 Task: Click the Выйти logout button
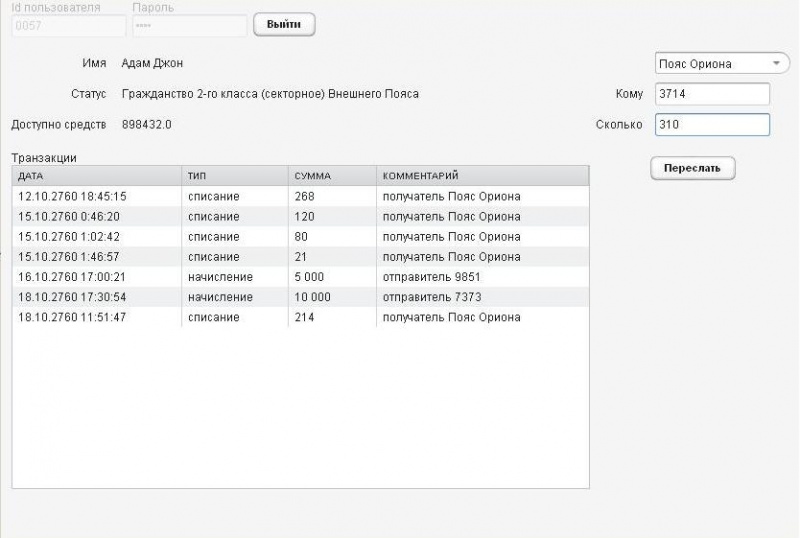tap(284, 25)
